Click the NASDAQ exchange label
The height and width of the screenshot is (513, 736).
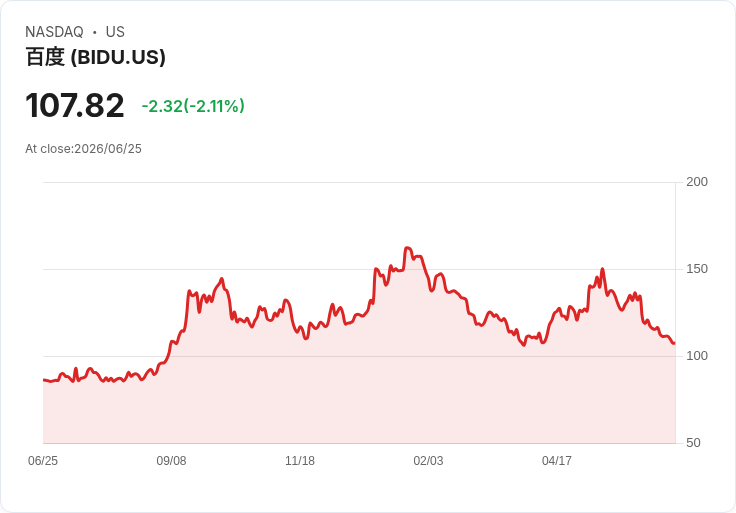(54, 32)
